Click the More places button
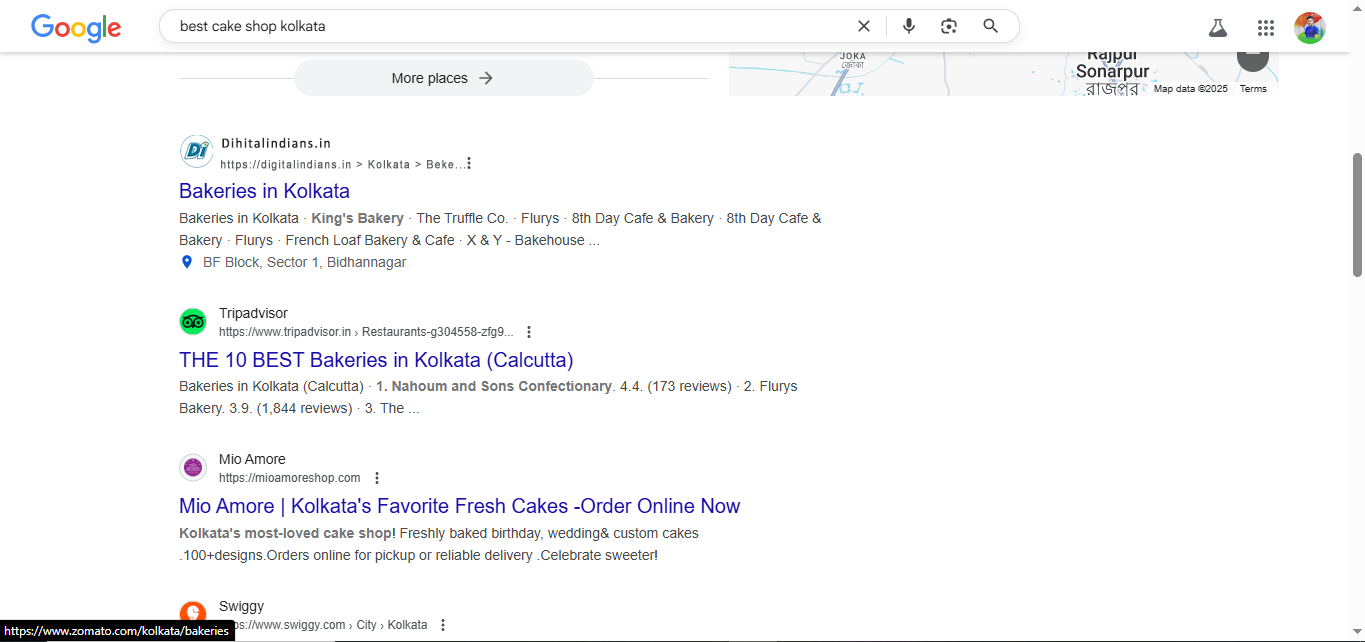 coord(443,78)
